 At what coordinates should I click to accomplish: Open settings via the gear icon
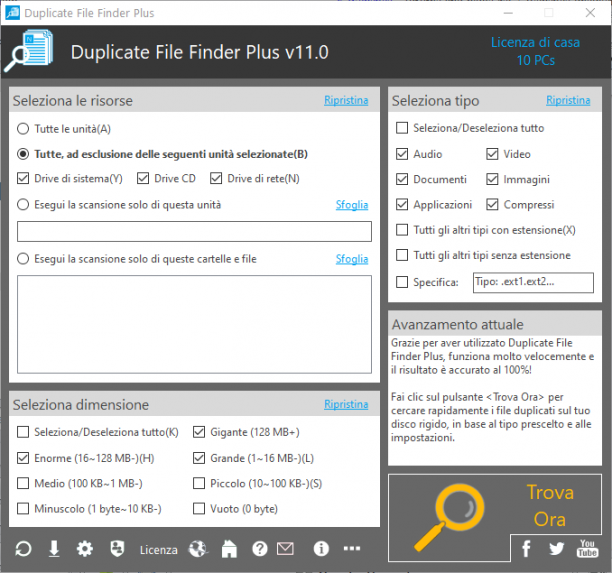[x=85, y=549]
